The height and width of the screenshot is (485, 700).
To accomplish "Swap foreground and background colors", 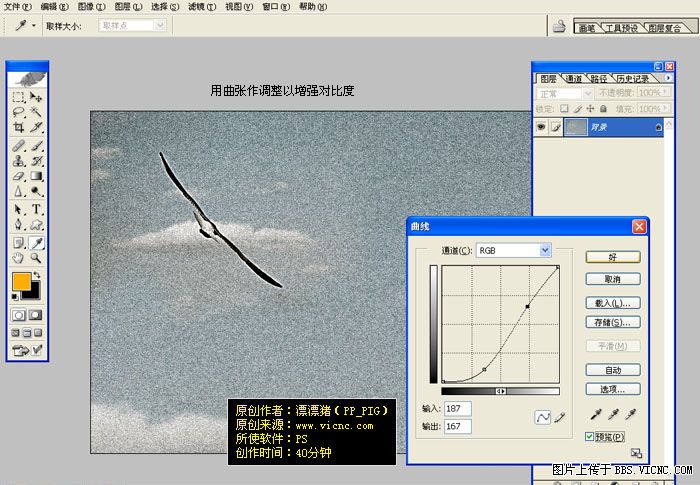I will pos(37,275).
